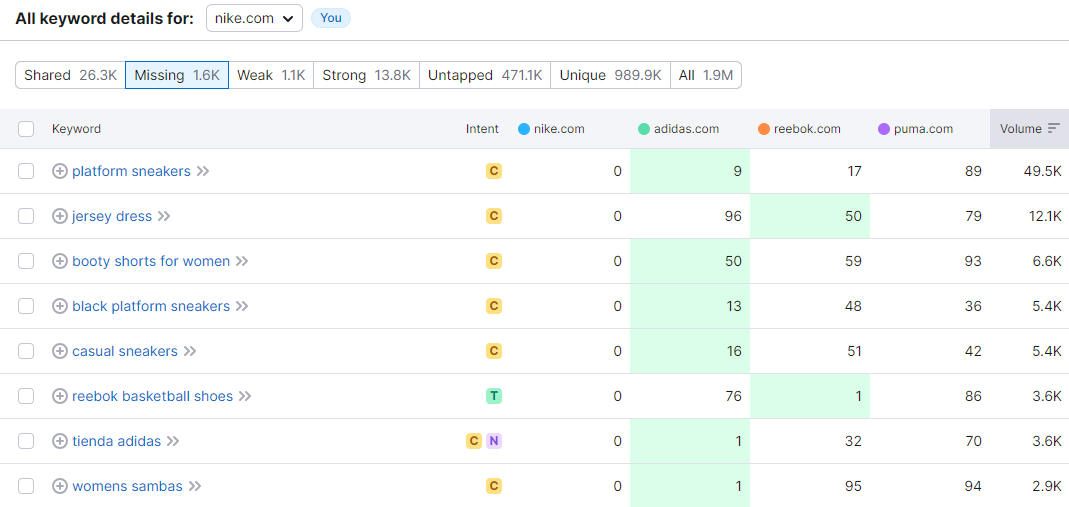
Task: Click adidas.com position 9 for platform sneakers
Action: coord(738,171)
